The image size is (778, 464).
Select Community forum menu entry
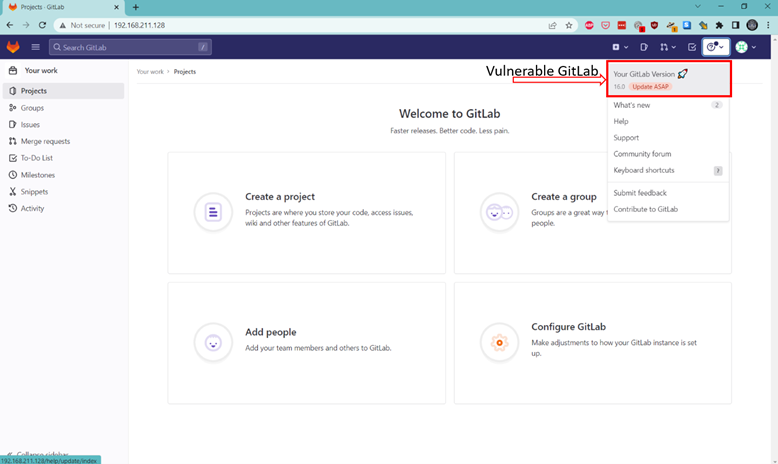(x=642, y=154)
